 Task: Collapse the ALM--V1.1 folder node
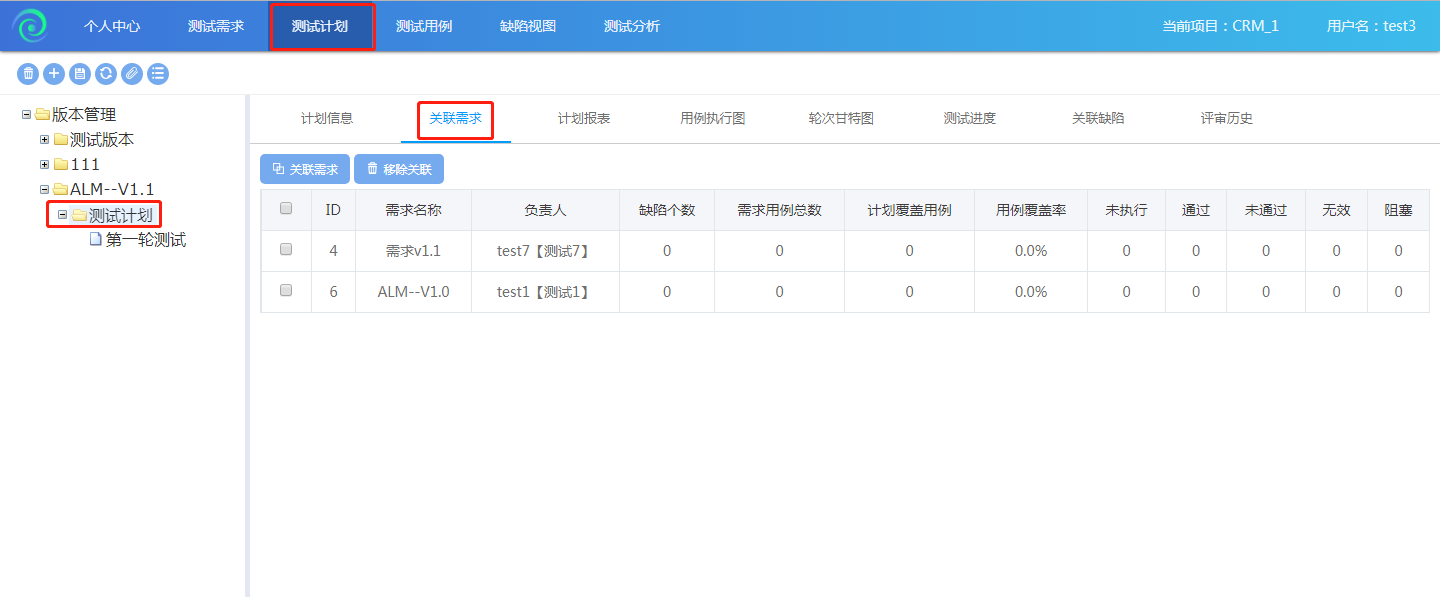44,189
